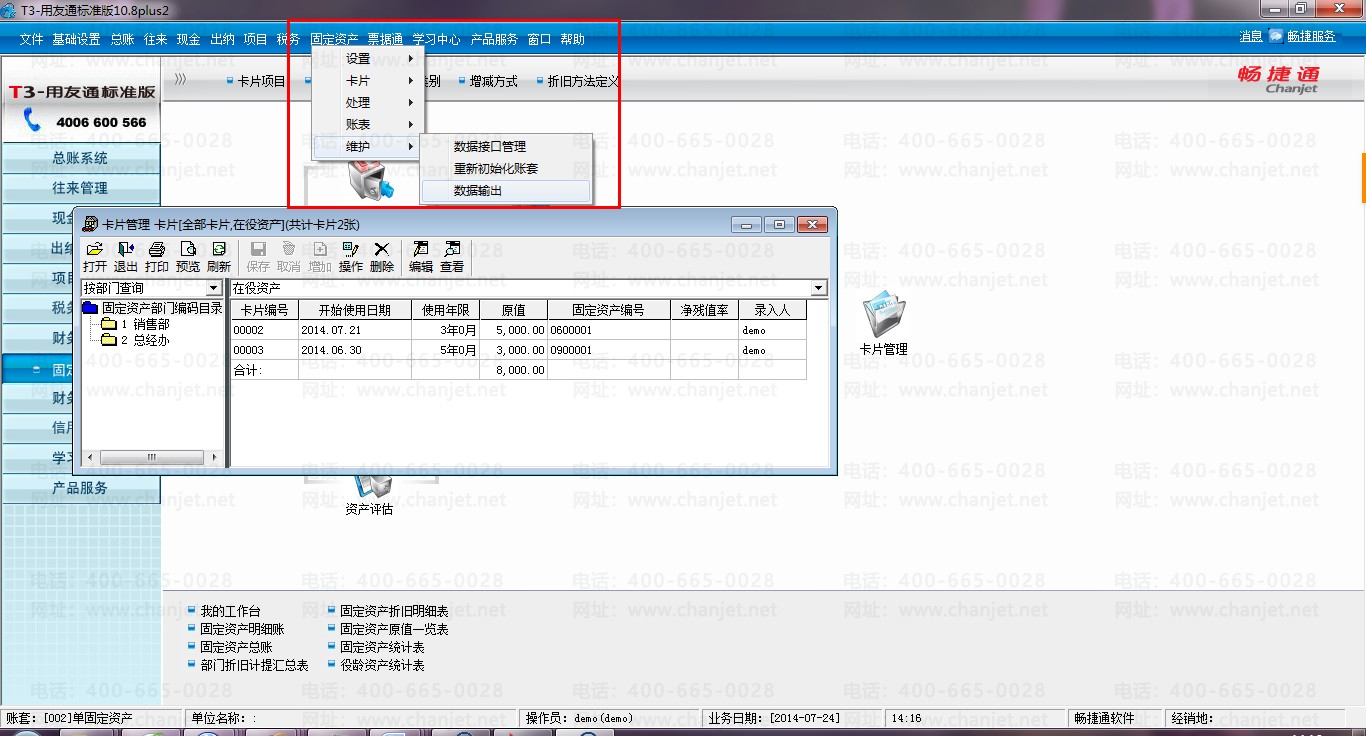This screenshot has height=736, width=1366.
Task: Click the 畅捷服务 link at top right
Action: (x=1311, y=37)
